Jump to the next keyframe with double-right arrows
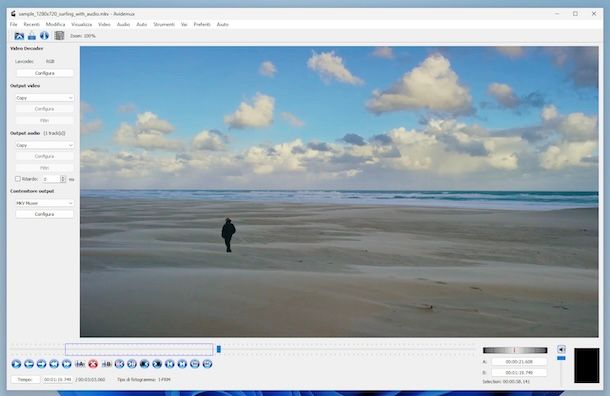 (67, 364)
